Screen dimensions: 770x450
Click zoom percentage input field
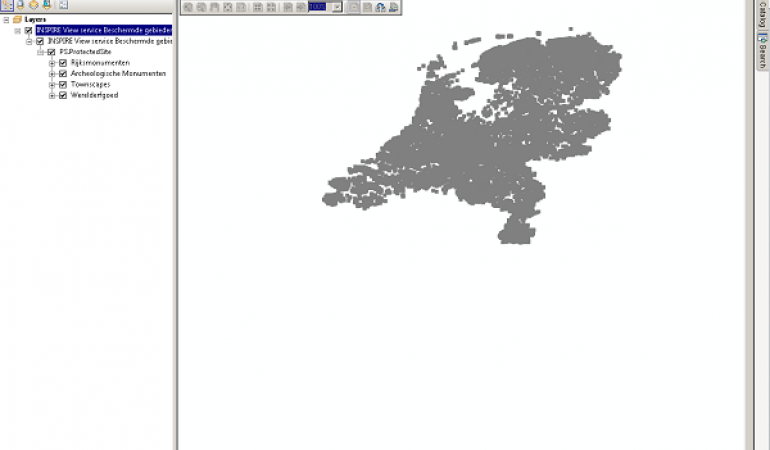click(320, 7)
